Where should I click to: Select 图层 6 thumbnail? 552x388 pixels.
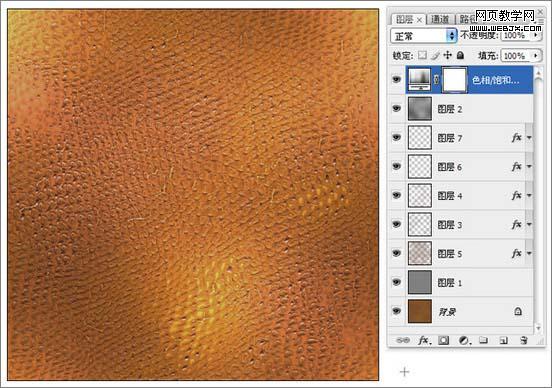click(x=420, y=166)
